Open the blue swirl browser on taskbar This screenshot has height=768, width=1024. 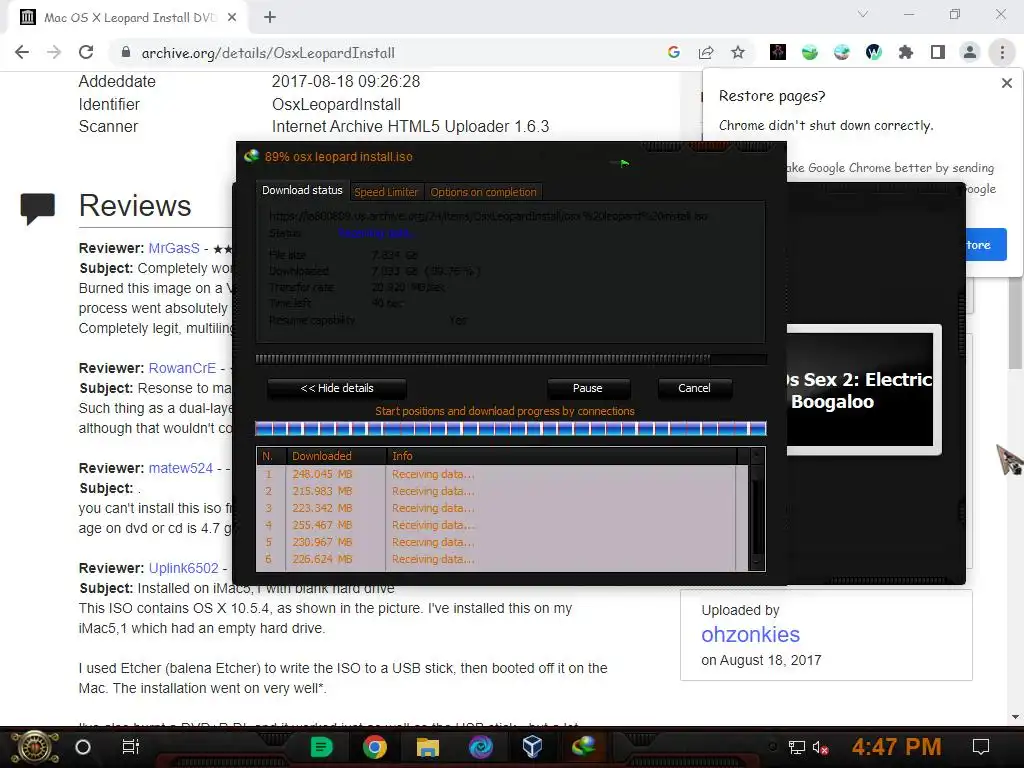(481, 747)
